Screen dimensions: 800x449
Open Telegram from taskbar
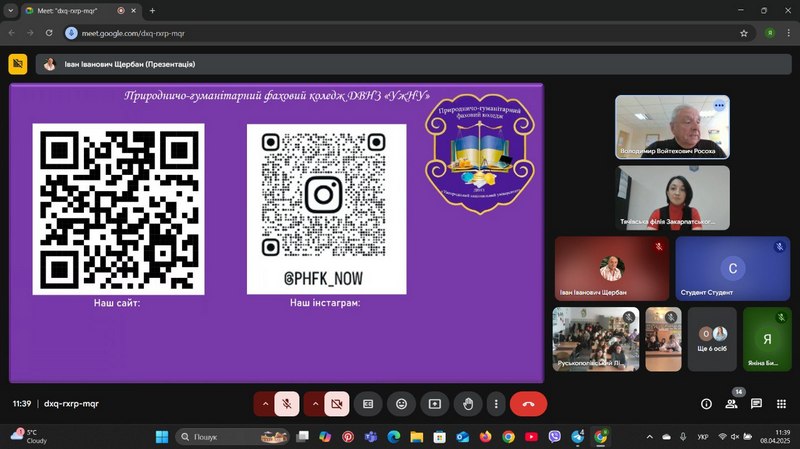(x=578, y=437)
